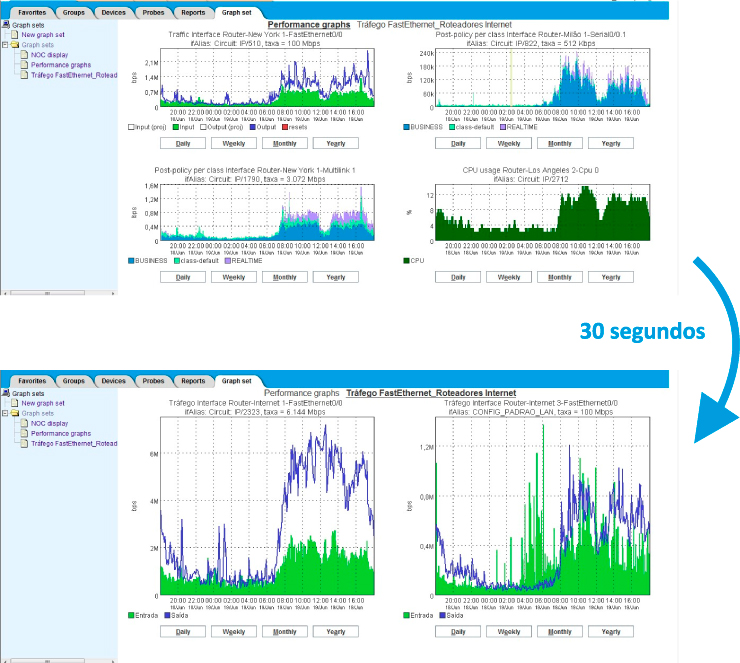Collapse Graph sets folder in upper tree
Screen dimensions: 740x663
(x=5, y=45)
